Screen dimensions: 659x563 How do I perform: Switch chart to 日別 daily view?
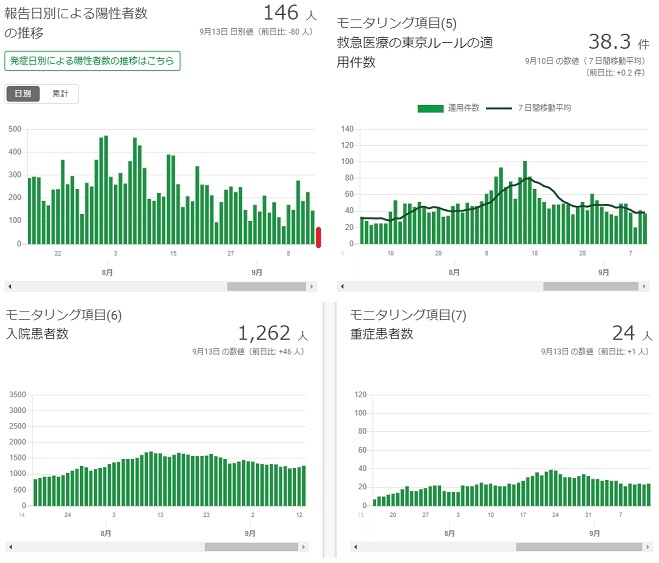tap(24, 94)
